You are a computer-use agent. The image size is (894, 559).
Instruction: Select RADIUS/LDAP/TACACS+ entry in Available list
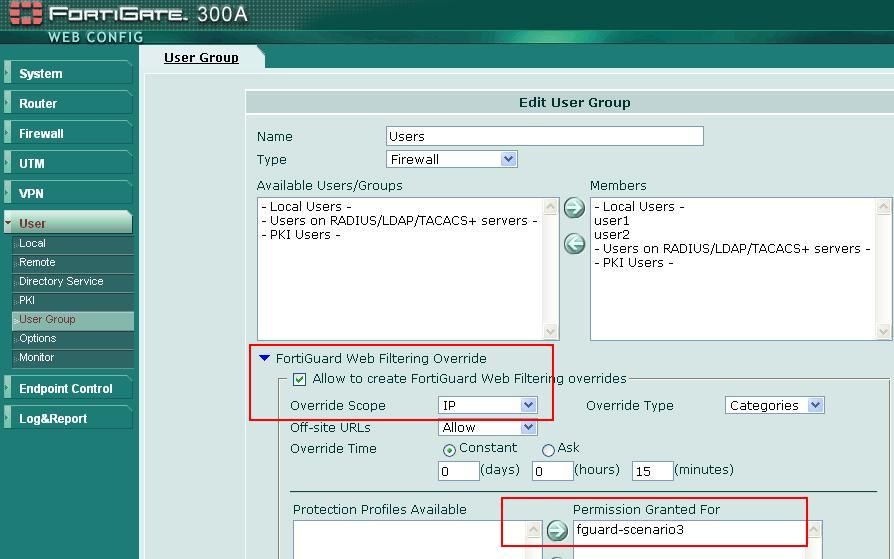tap(399, 221)
